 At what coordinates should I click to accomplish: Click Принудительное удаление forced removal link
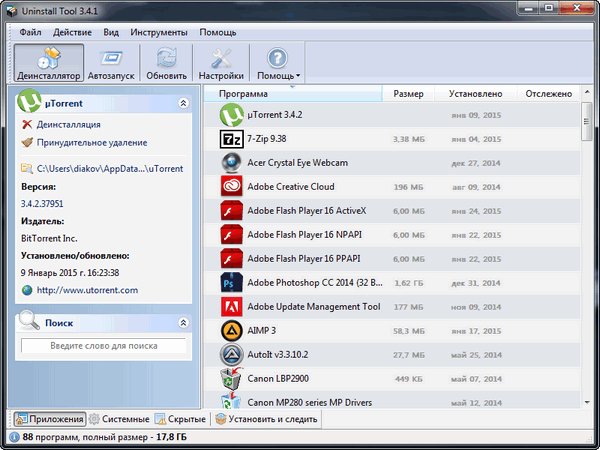(92, 143)
